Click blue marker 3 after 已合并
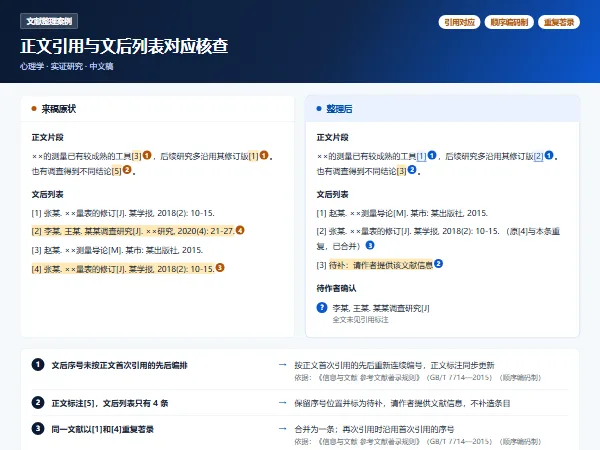 [370, 245]
